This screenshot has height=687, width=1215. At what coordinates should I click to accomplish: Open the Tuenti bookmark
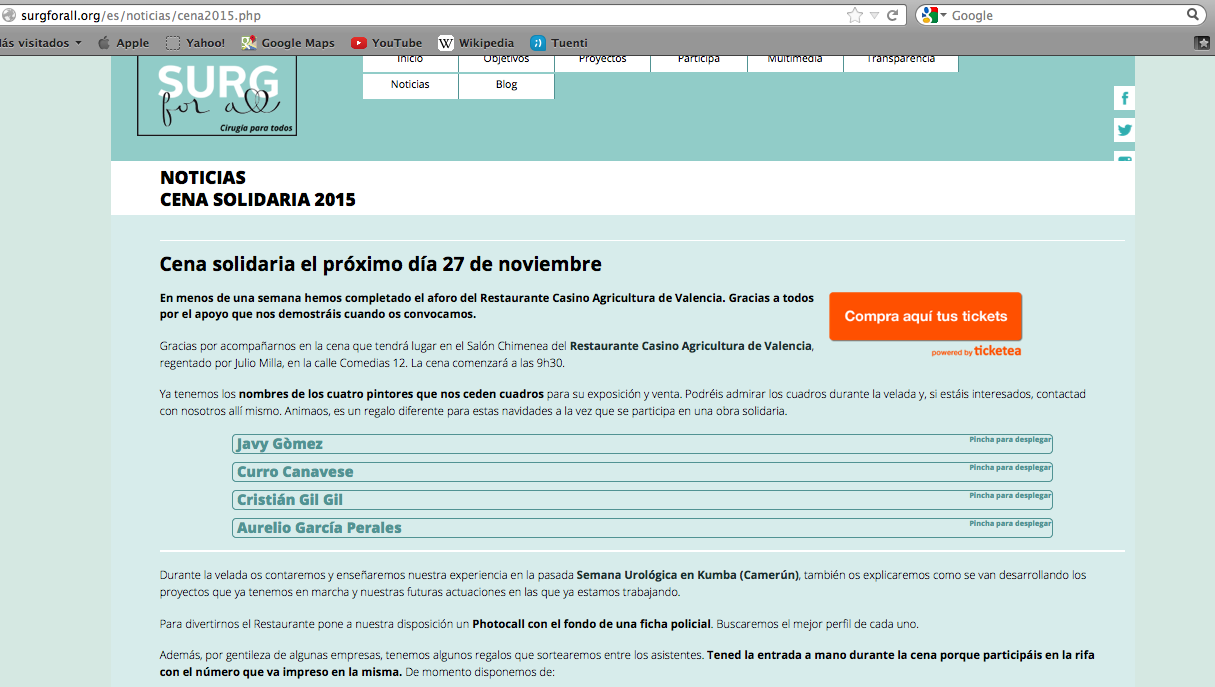(559, 43)
